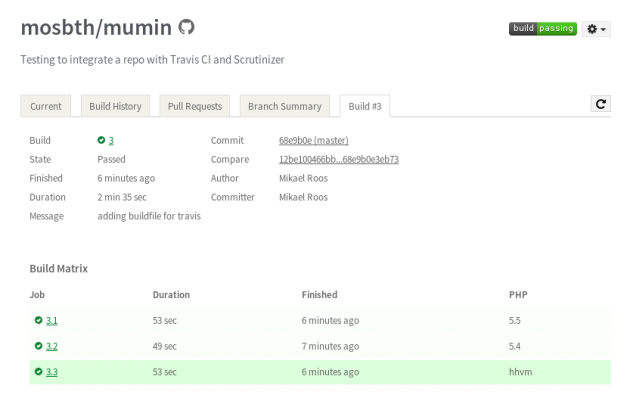Click the green check icon for job 3.3
The width and height of the screenshot is (630, 398).
(38, 371)
